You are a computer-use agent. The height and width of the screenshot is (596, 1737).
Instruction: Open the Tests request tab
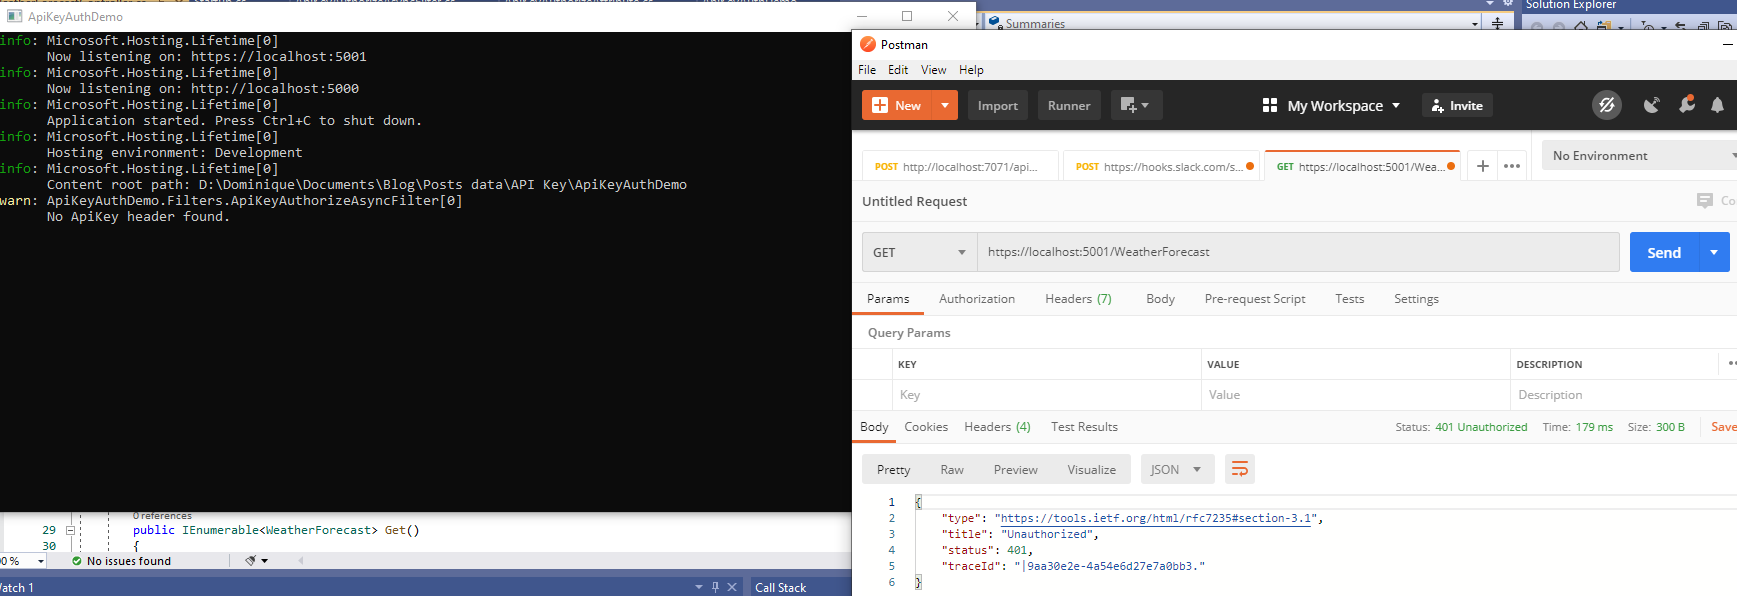point(1349,298)
